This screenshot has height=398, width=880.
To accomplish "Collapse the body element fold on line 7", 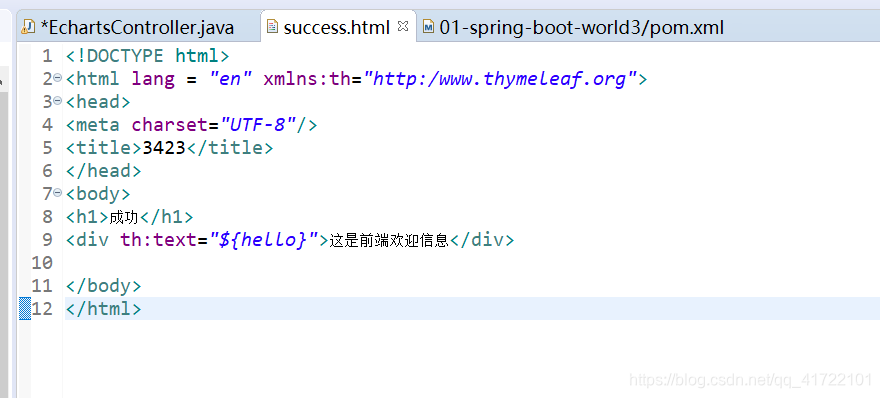I will [x=57, y=193].
